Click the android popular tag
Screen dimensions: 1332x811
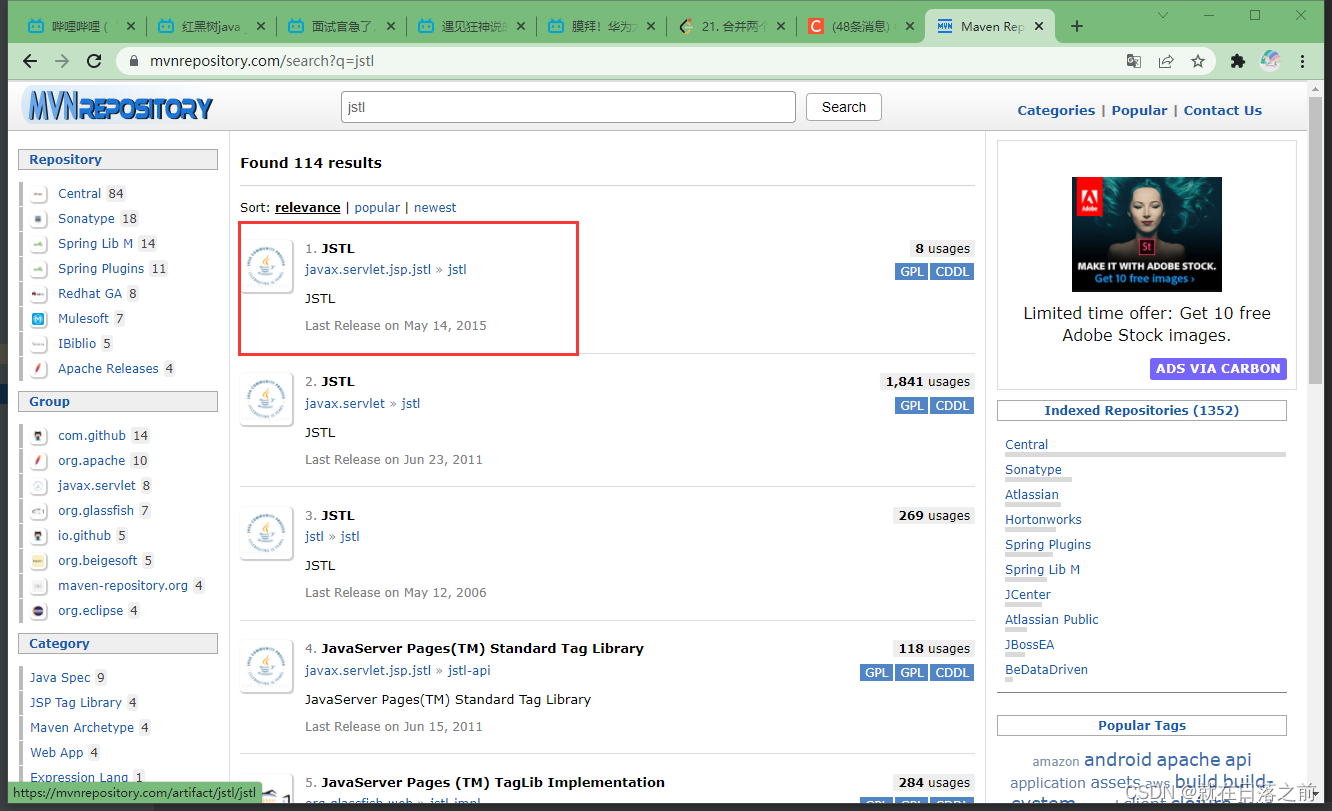pyautogui.click(x=1117, y=760)
